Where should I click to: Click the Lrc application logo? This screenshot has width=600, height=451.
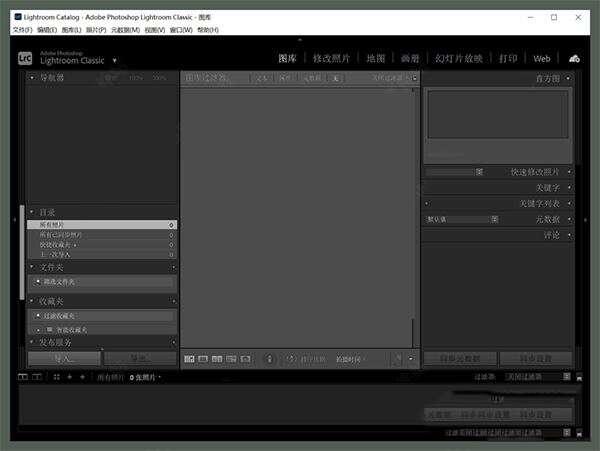26,58
